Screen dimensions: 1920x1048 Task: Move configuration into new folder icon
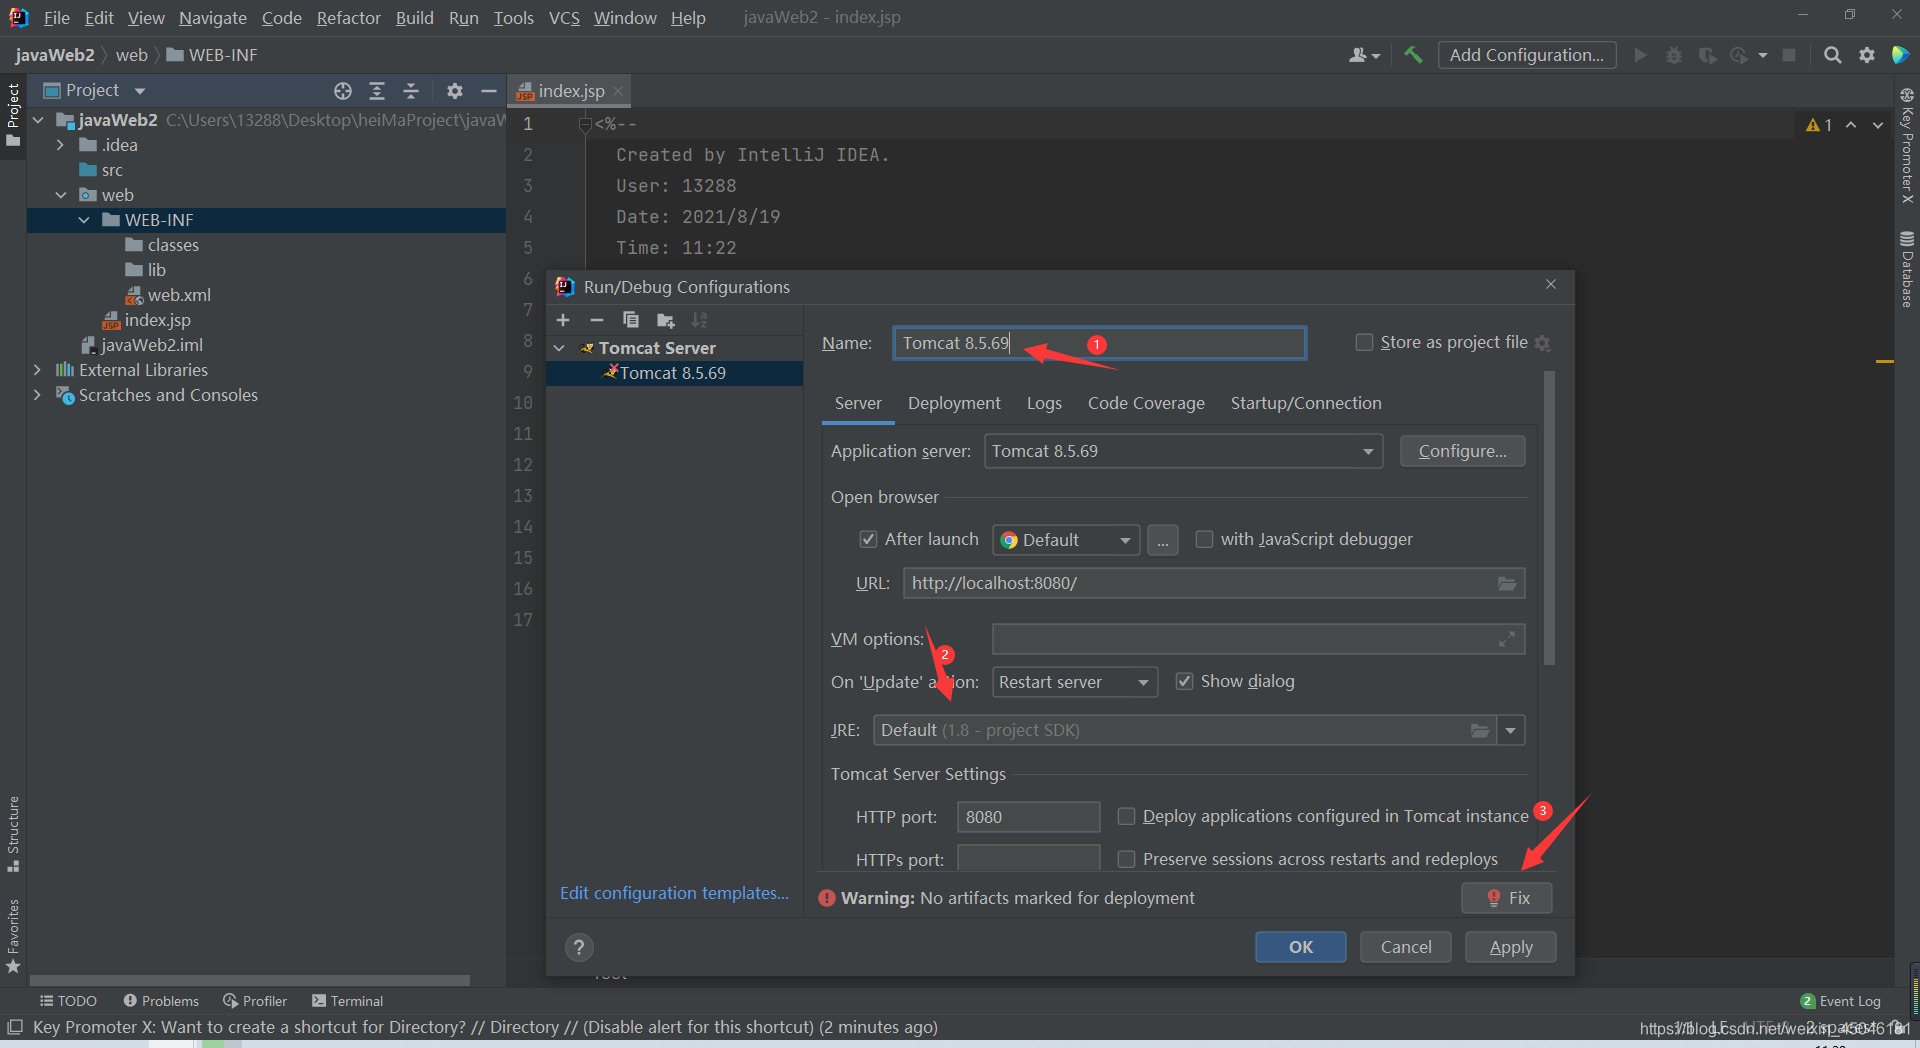tap(665, 320)
